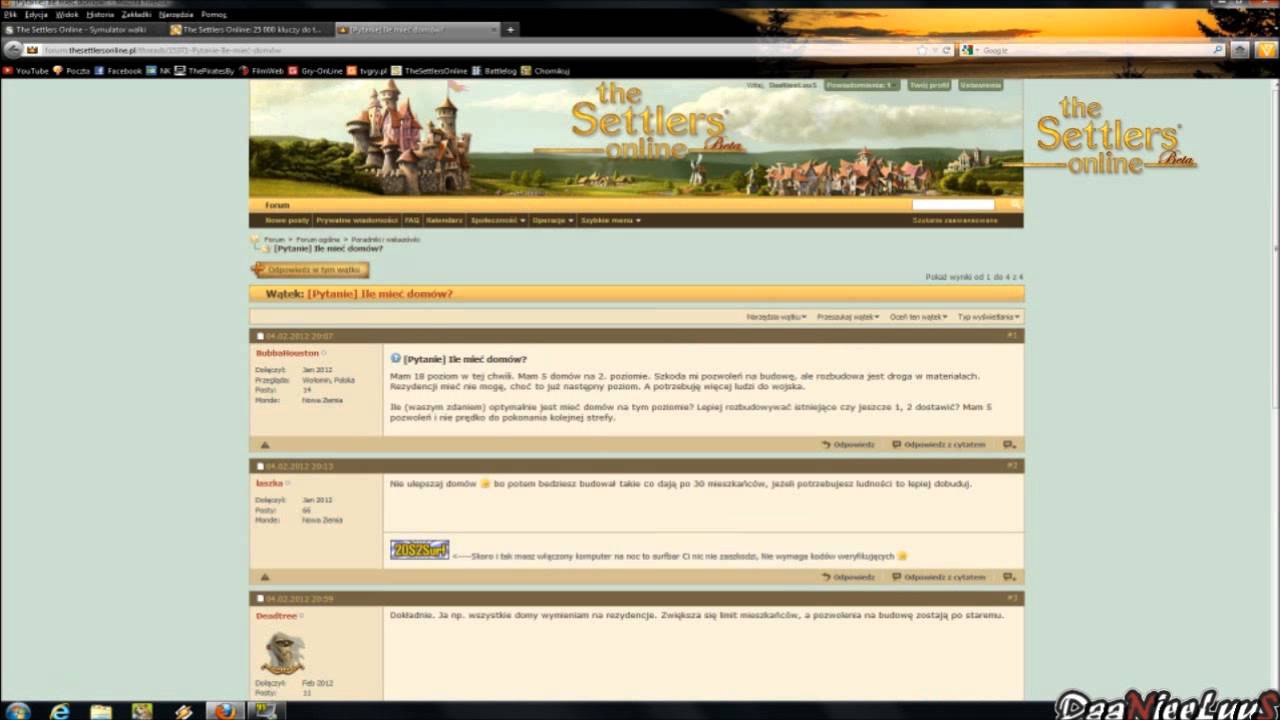Click Odpowiedz under laszka's post

pyautogui.click(x=848, y=577)
